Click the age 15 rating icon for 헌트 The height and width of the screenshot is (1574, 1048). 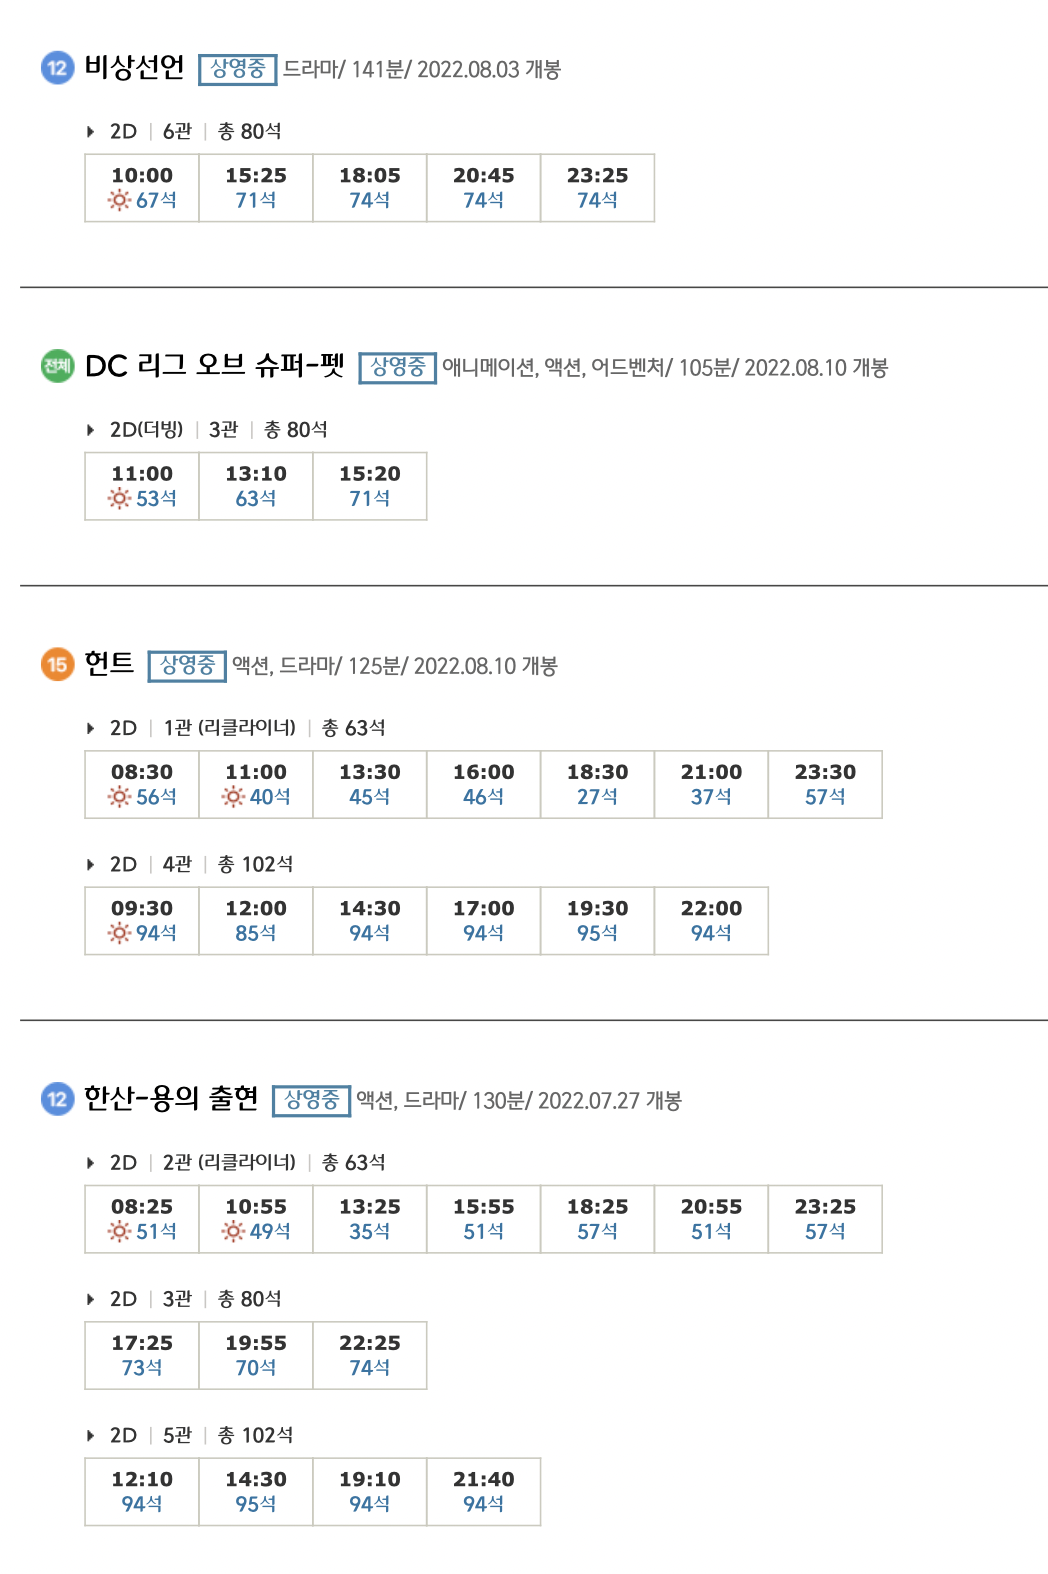(x=57, y=664)
